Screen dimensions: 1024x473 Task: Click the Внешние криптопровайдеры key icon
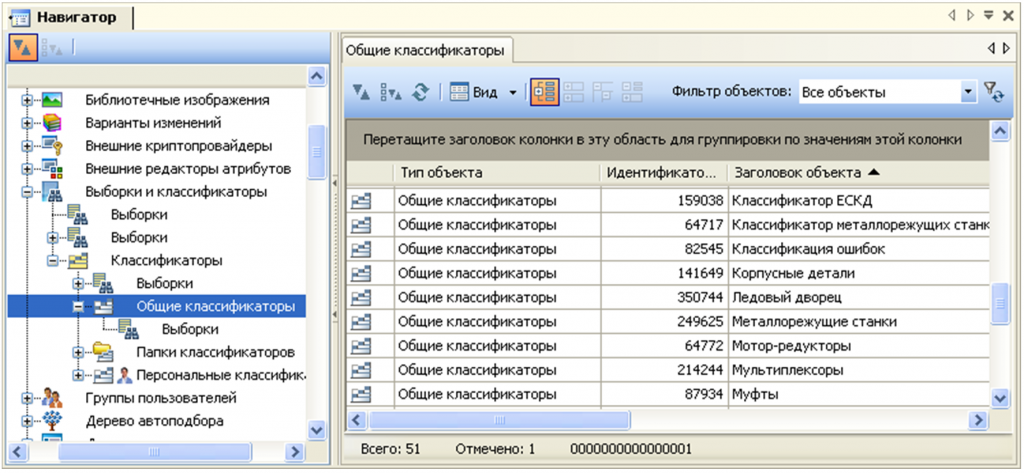[x=52, y=146]
